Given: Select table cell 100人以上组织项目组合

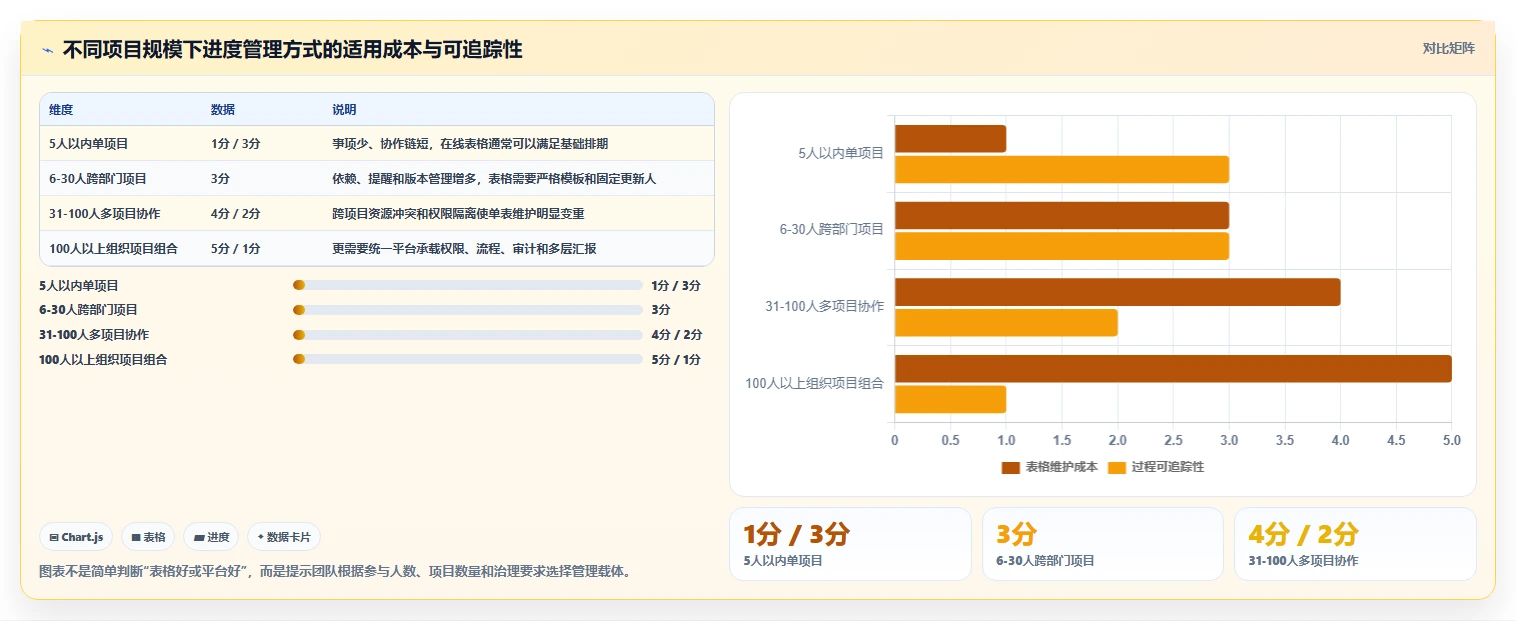Looking at the screenshot, I should tap(113, 249).
